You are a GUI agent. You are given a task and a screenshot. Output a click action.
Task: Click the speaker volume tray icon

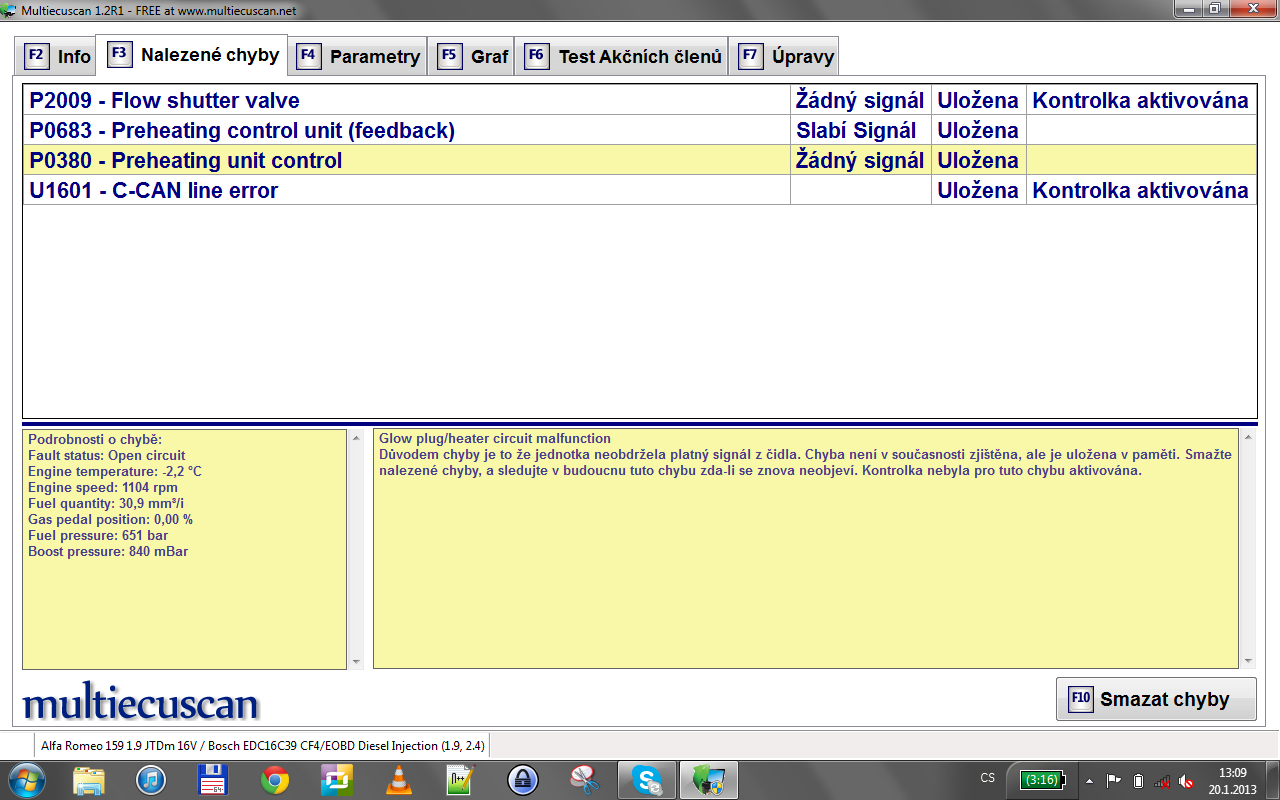tap(1186, 780)
